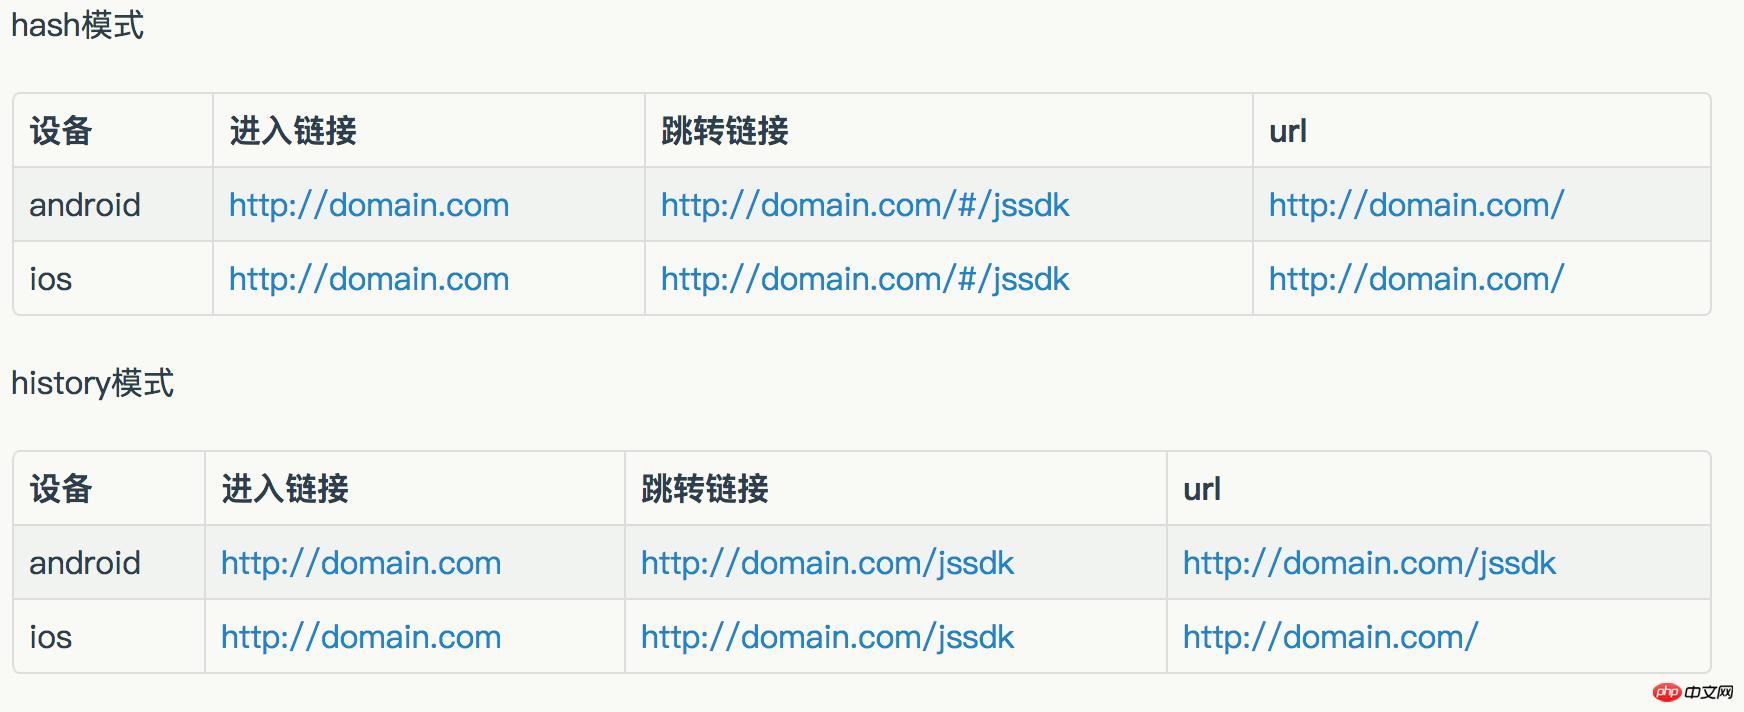Open android 进入链接 in hash table
The height and width of the screenshot is (712, 1744).
[369, 205]
